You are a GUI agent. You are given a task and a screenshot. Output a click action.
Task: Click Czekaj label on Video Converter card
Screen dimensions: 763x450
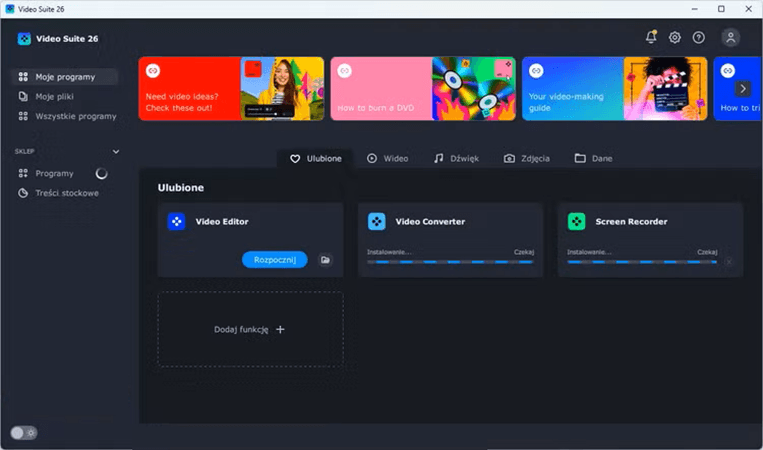click(x=524, y=252)
